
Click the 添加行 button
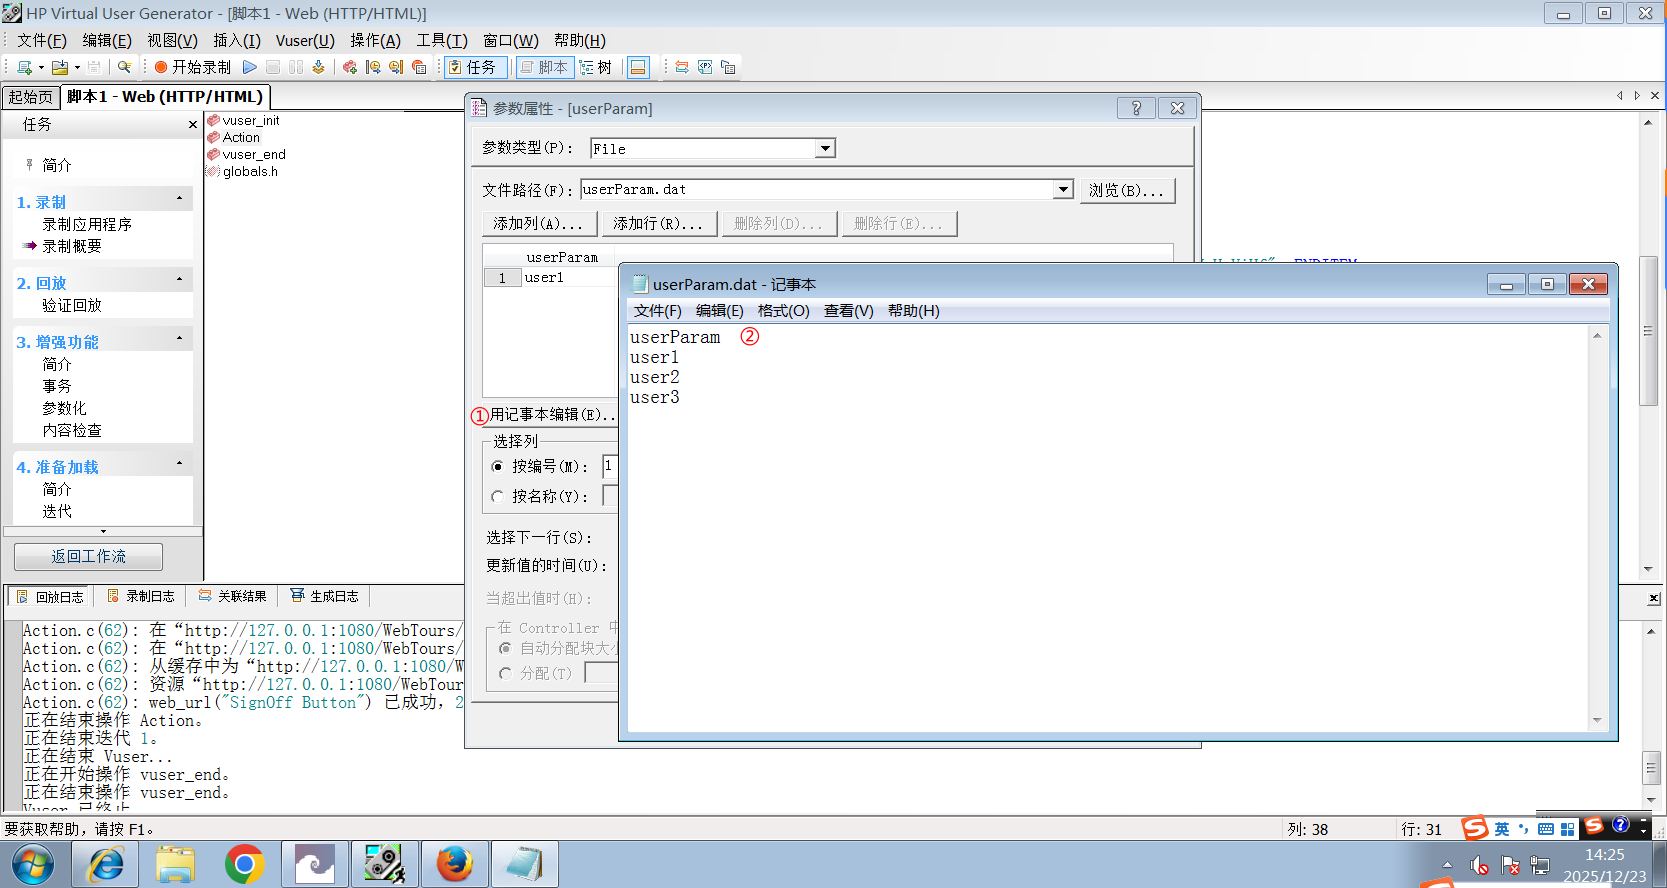[658, 223]
